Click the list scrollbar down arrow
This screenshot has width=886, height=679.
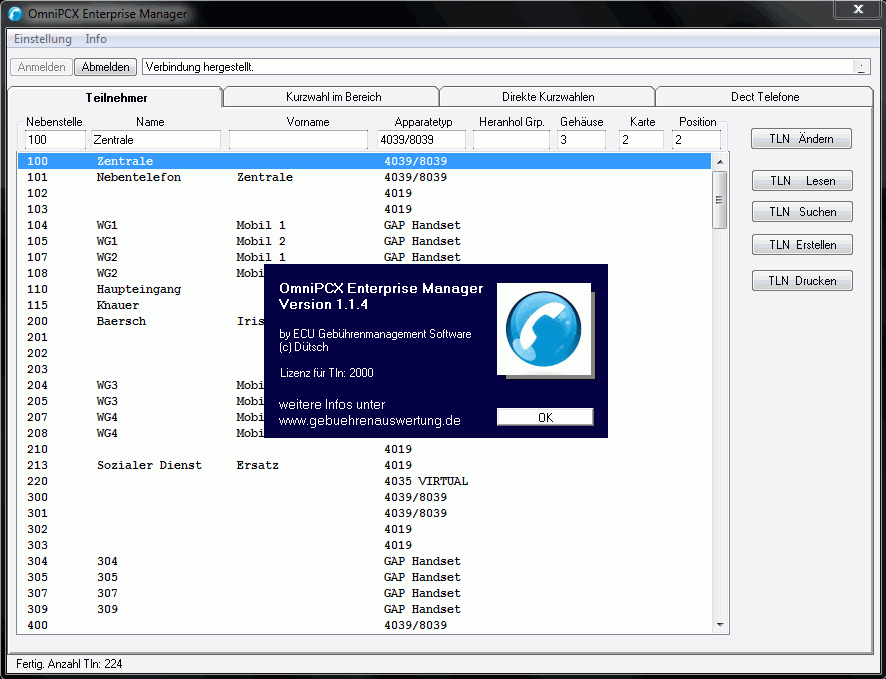(x=720, y=625)
